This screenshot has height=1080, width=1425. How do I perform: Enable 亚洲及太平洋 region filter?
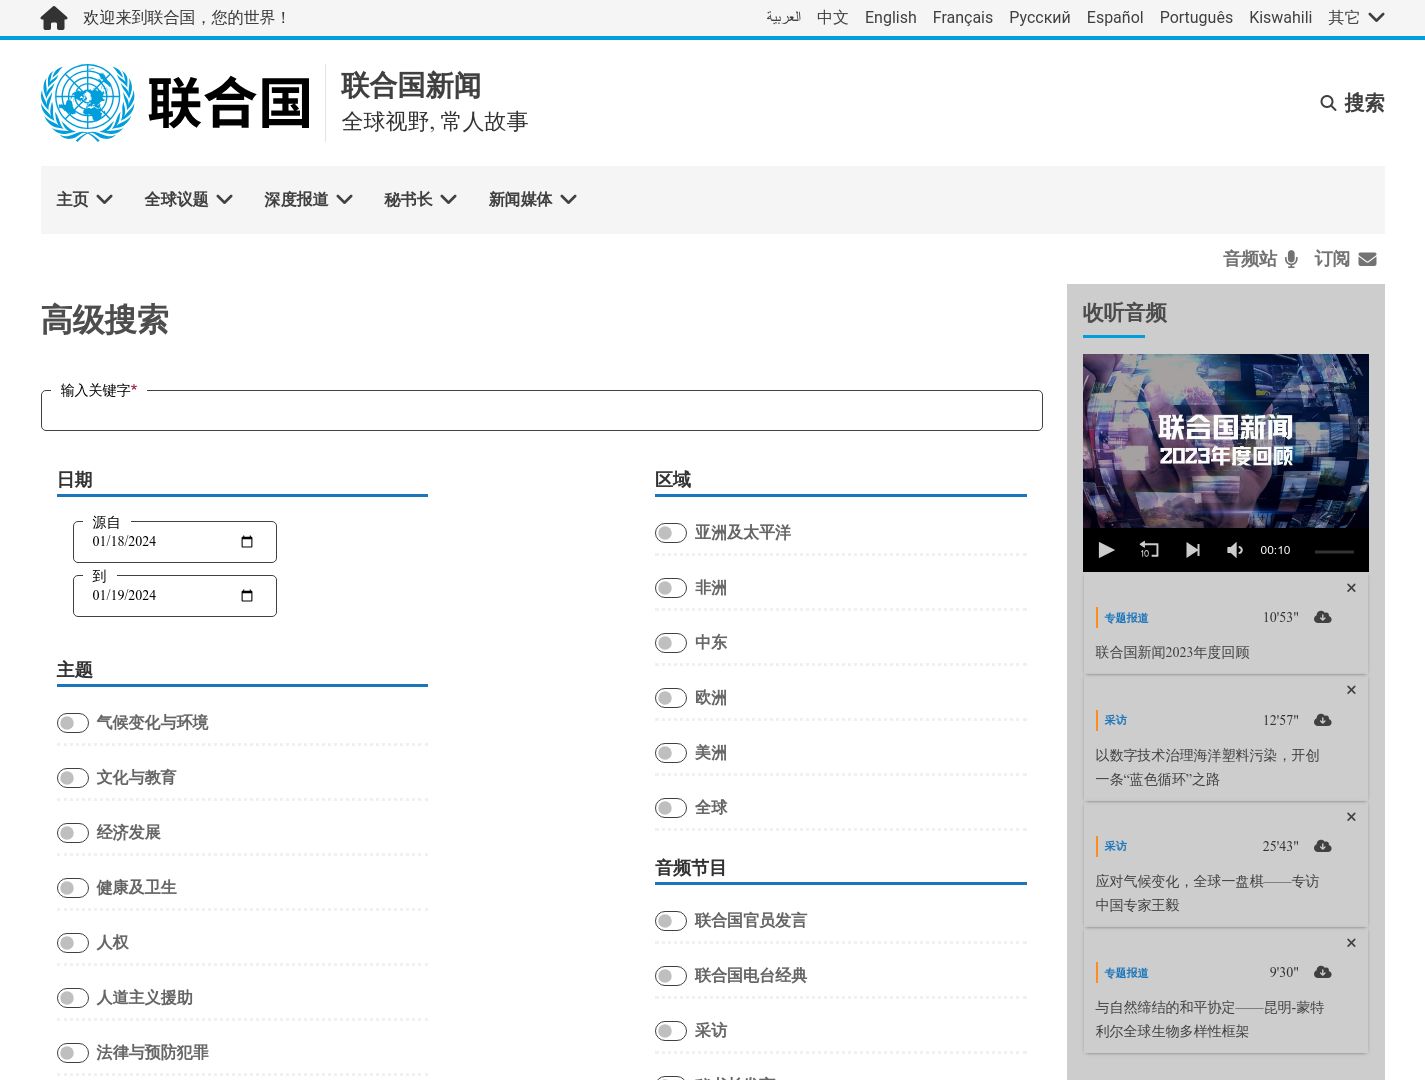click(671, 533)
